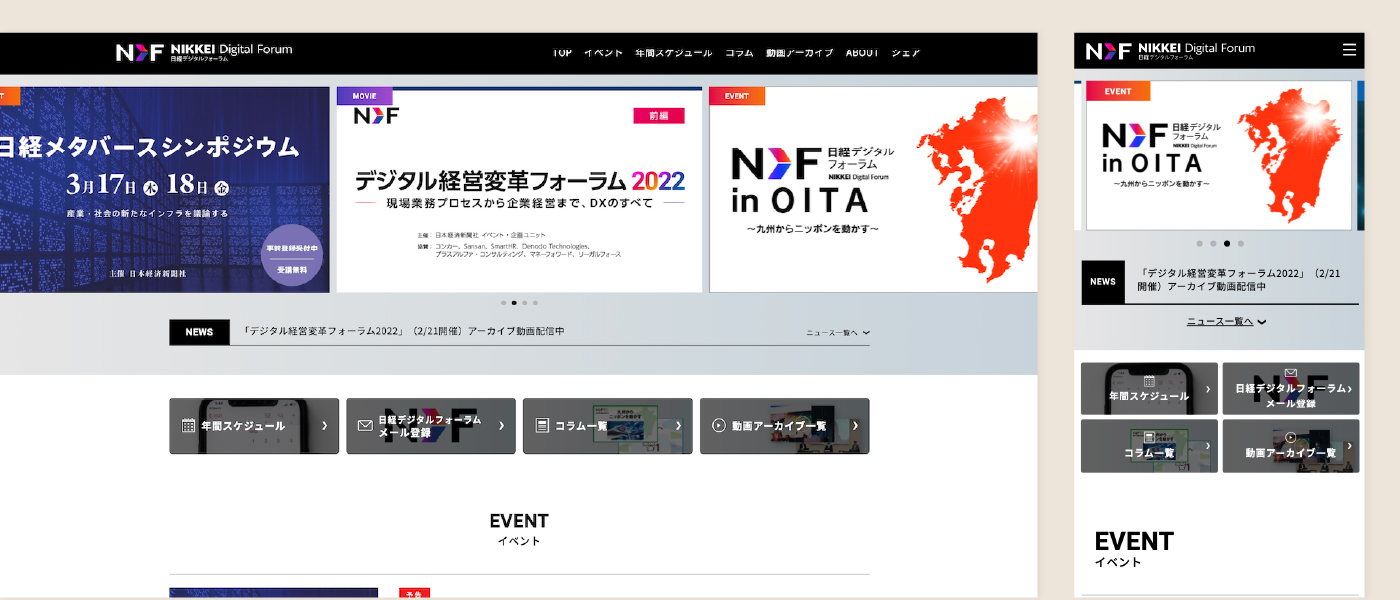Open コラム in the navigation bar
1400x600 pixels.
click(740, 53)
